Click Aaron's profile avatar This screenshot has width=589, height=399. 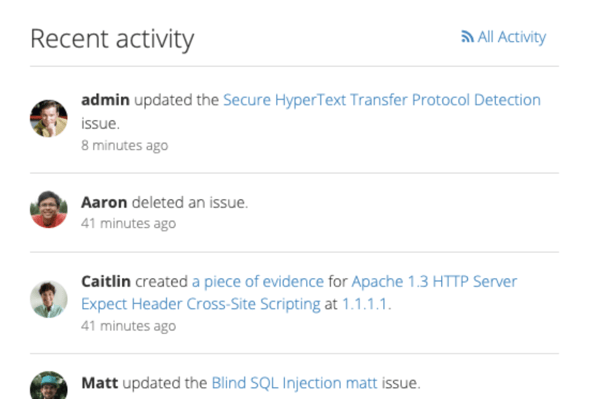49,209
